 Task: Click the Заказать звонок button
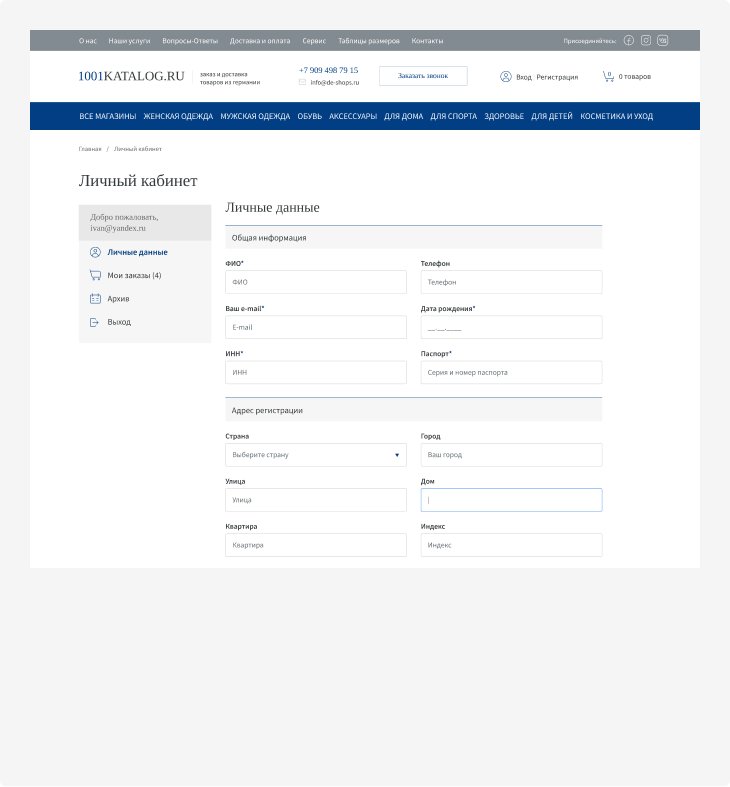[x=423, y=76]
